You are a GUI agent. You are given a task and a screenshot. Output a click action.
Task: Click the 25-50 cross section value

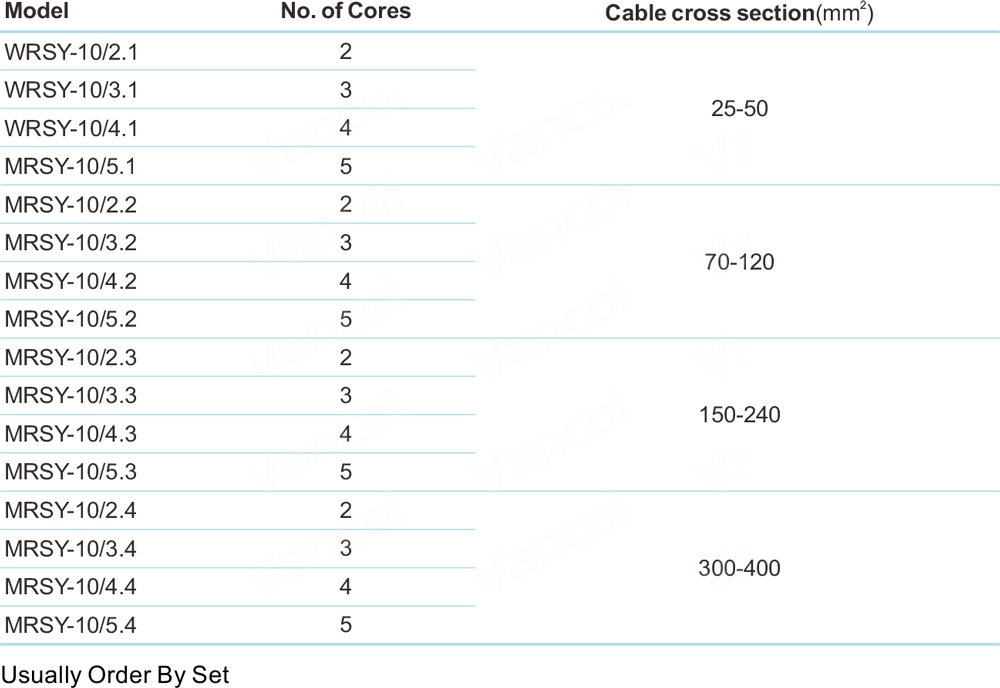click(x=739, y=108)
